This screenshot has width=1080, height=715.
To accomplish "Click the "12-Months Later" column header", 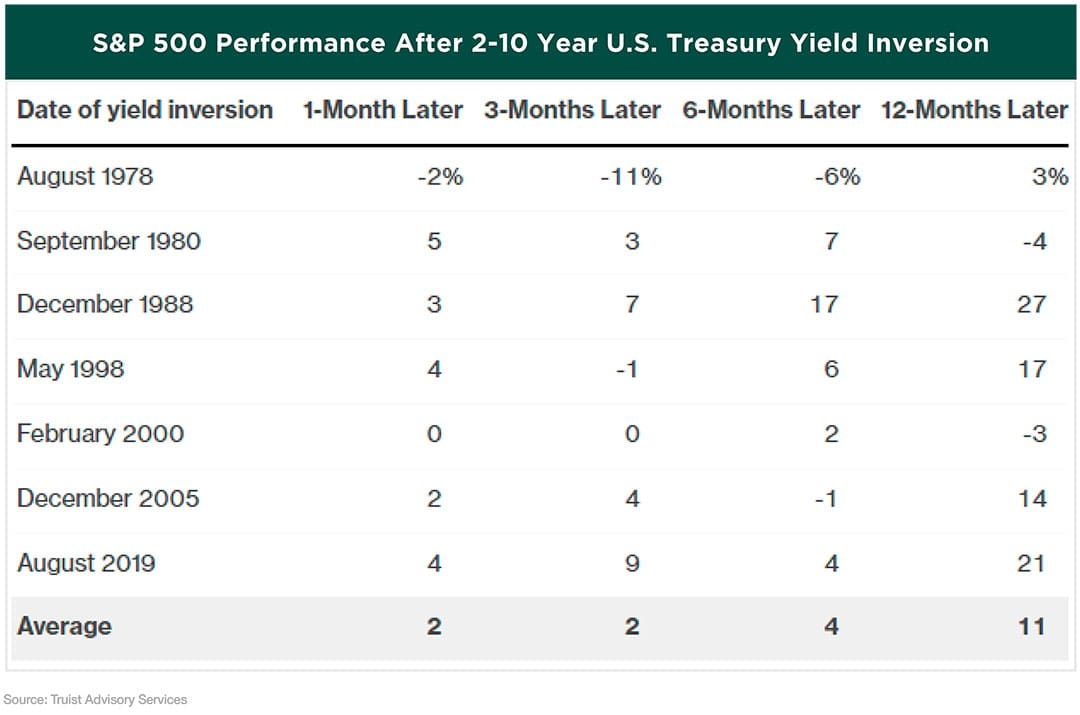I will point(974,110).
